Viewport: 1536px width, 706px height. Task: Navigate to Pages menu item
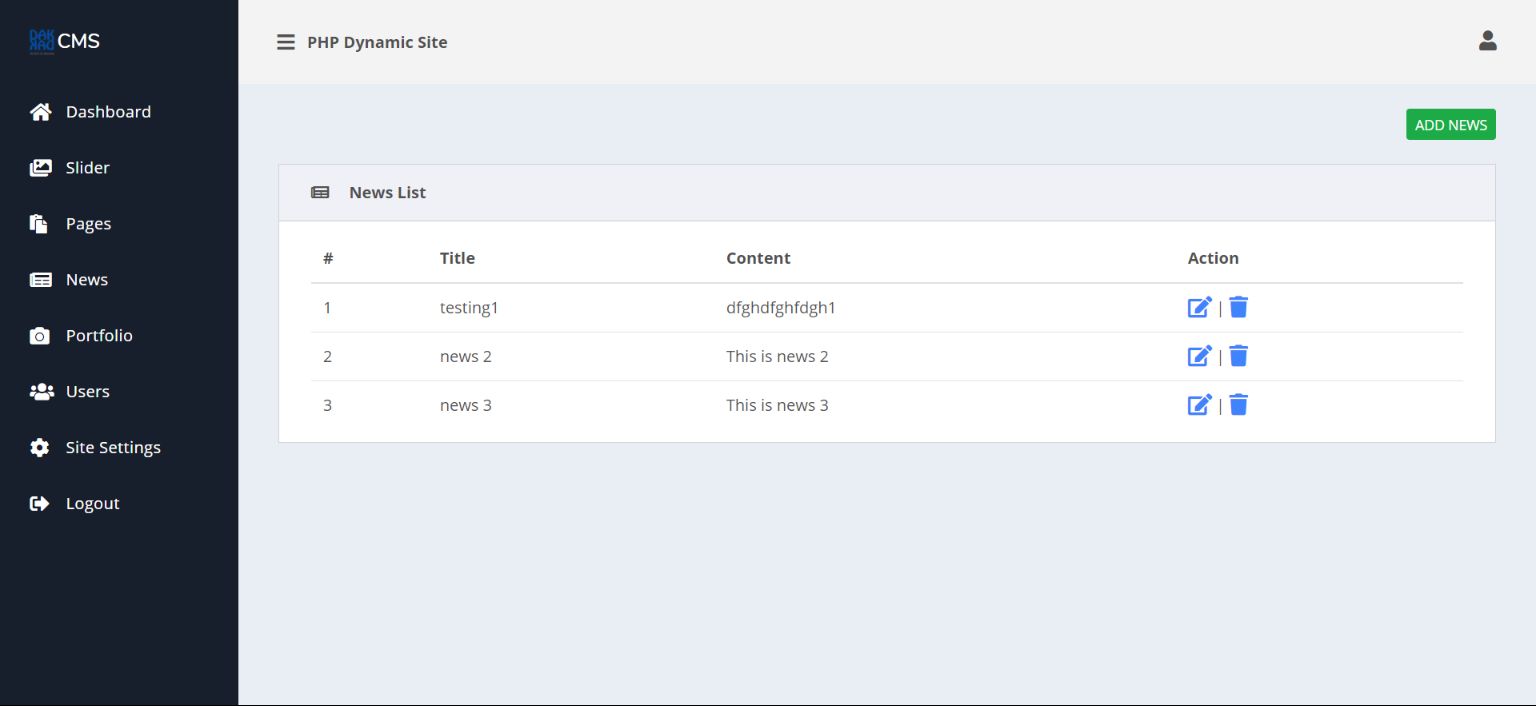click(x=88, y=224)
